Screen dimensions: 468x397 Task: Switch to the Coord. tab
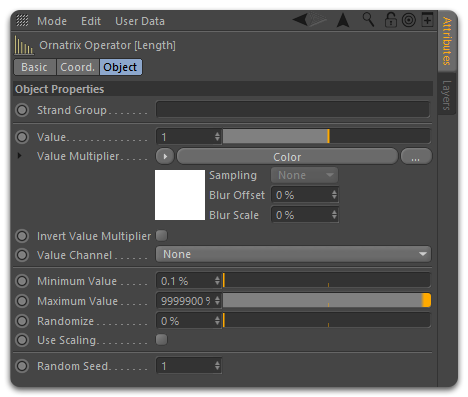pos(78,67)
